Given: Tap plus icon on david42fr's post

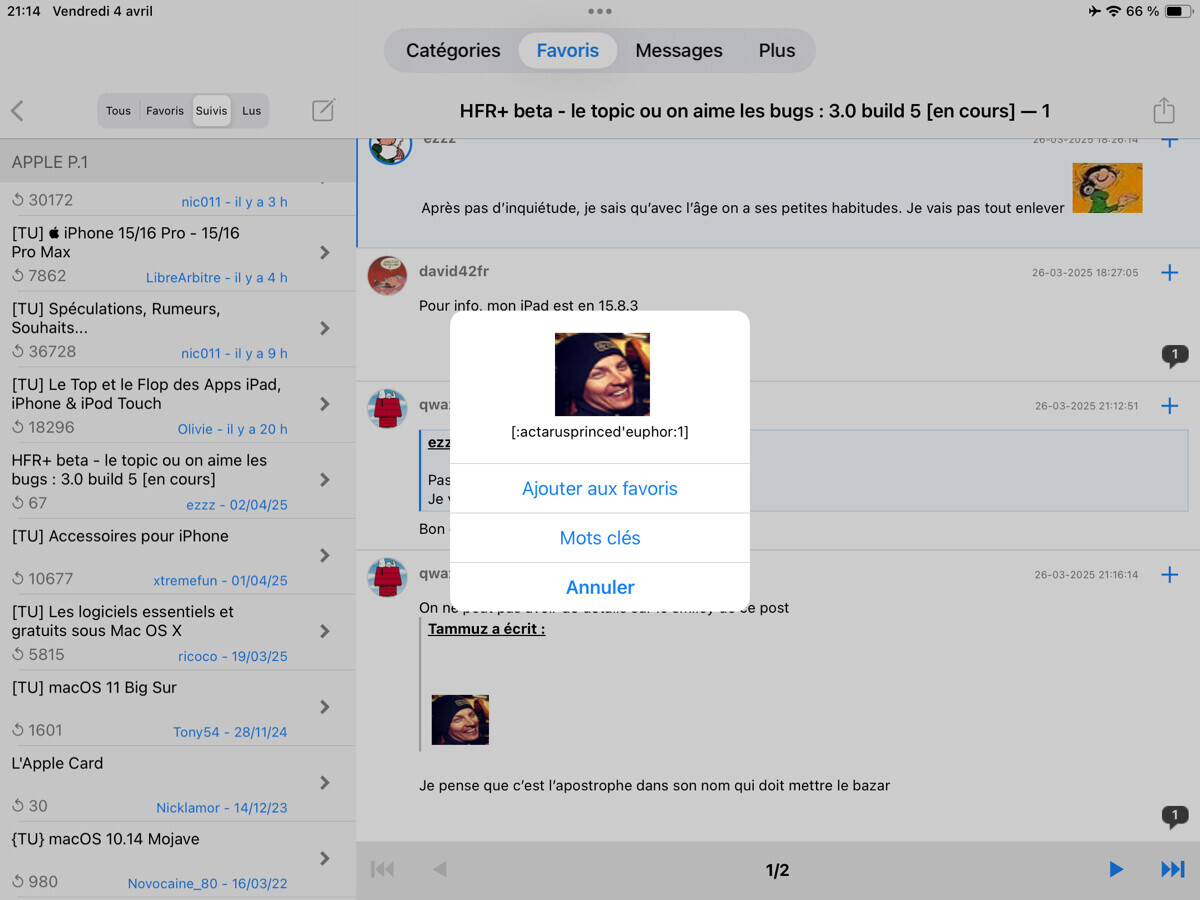Looking at the screenshot, I should click(1169, 273).
